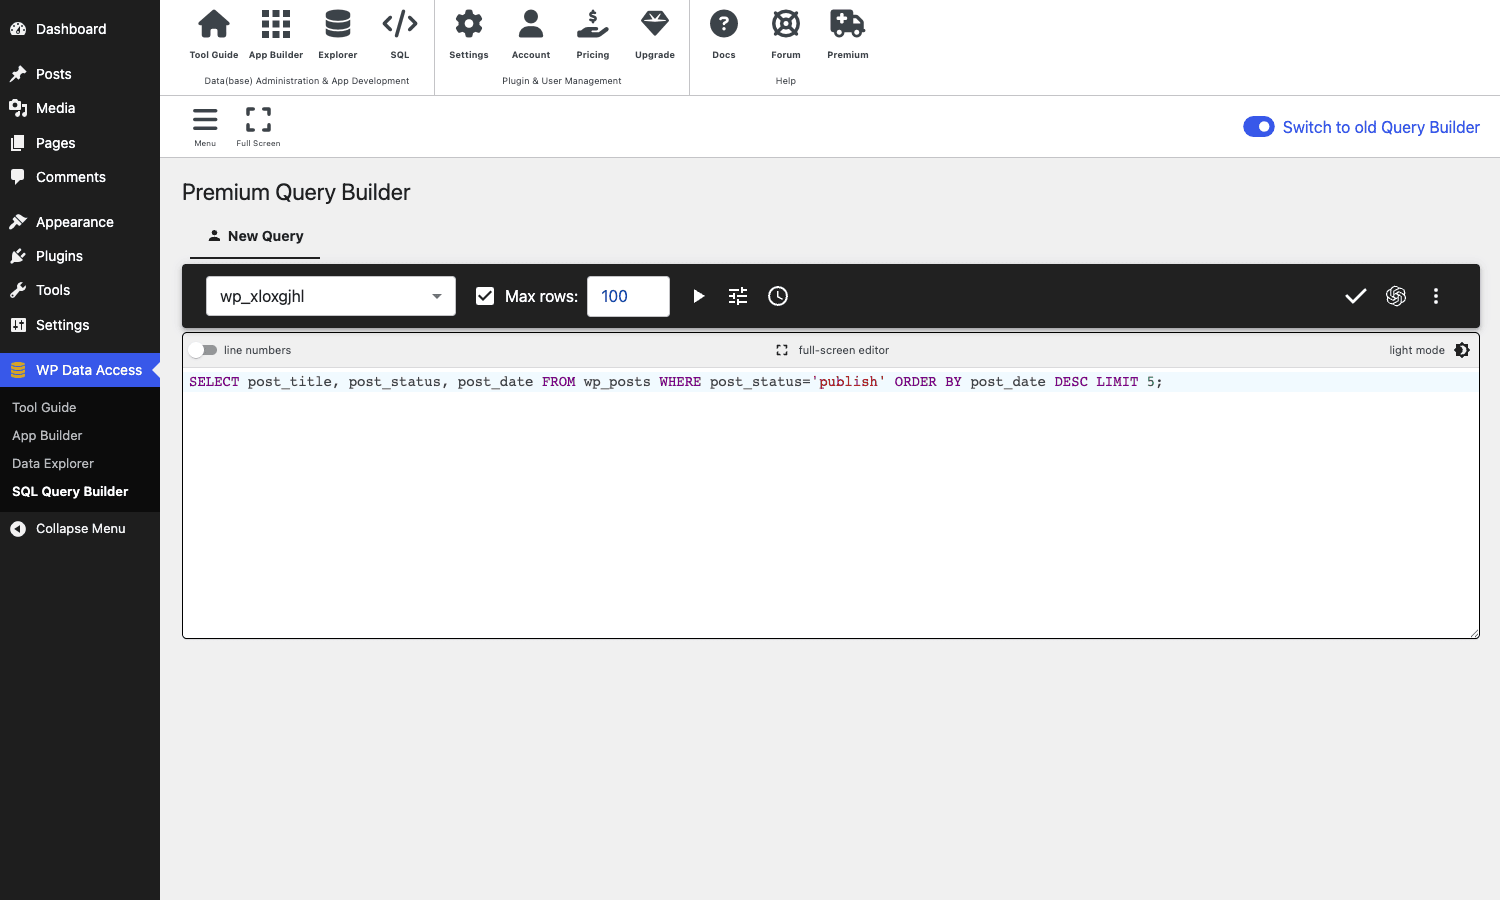This screenshot has width=1500, height=900.
Task: Toggle line numbers switch
Action: click(203, 350)
